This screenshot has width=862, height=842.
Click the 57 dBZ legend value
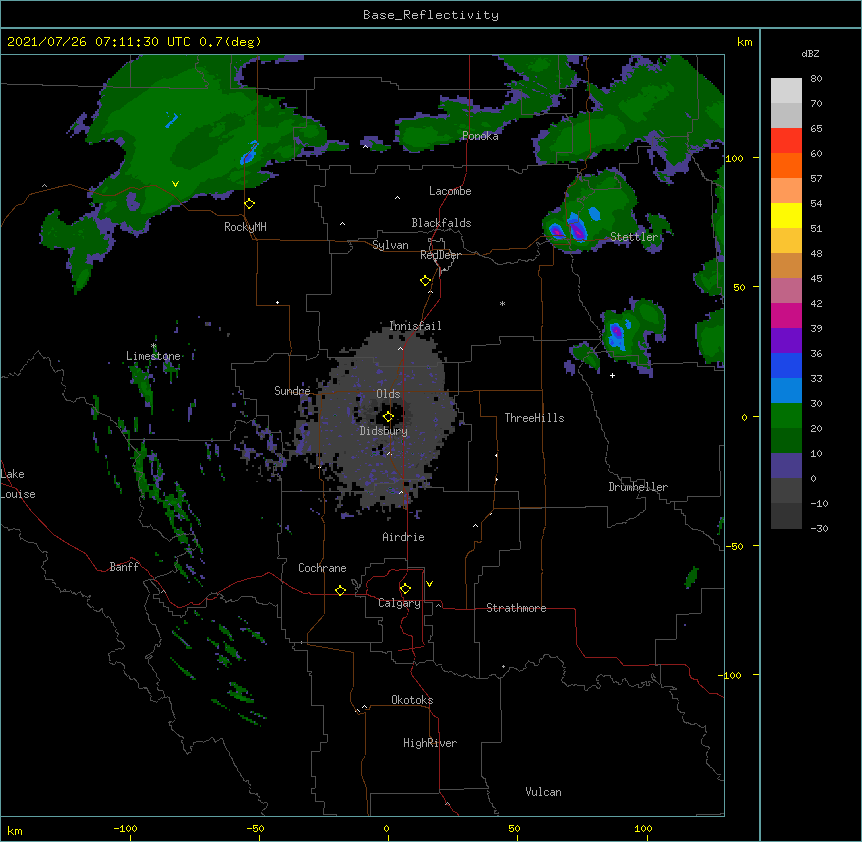pos(816,179)
